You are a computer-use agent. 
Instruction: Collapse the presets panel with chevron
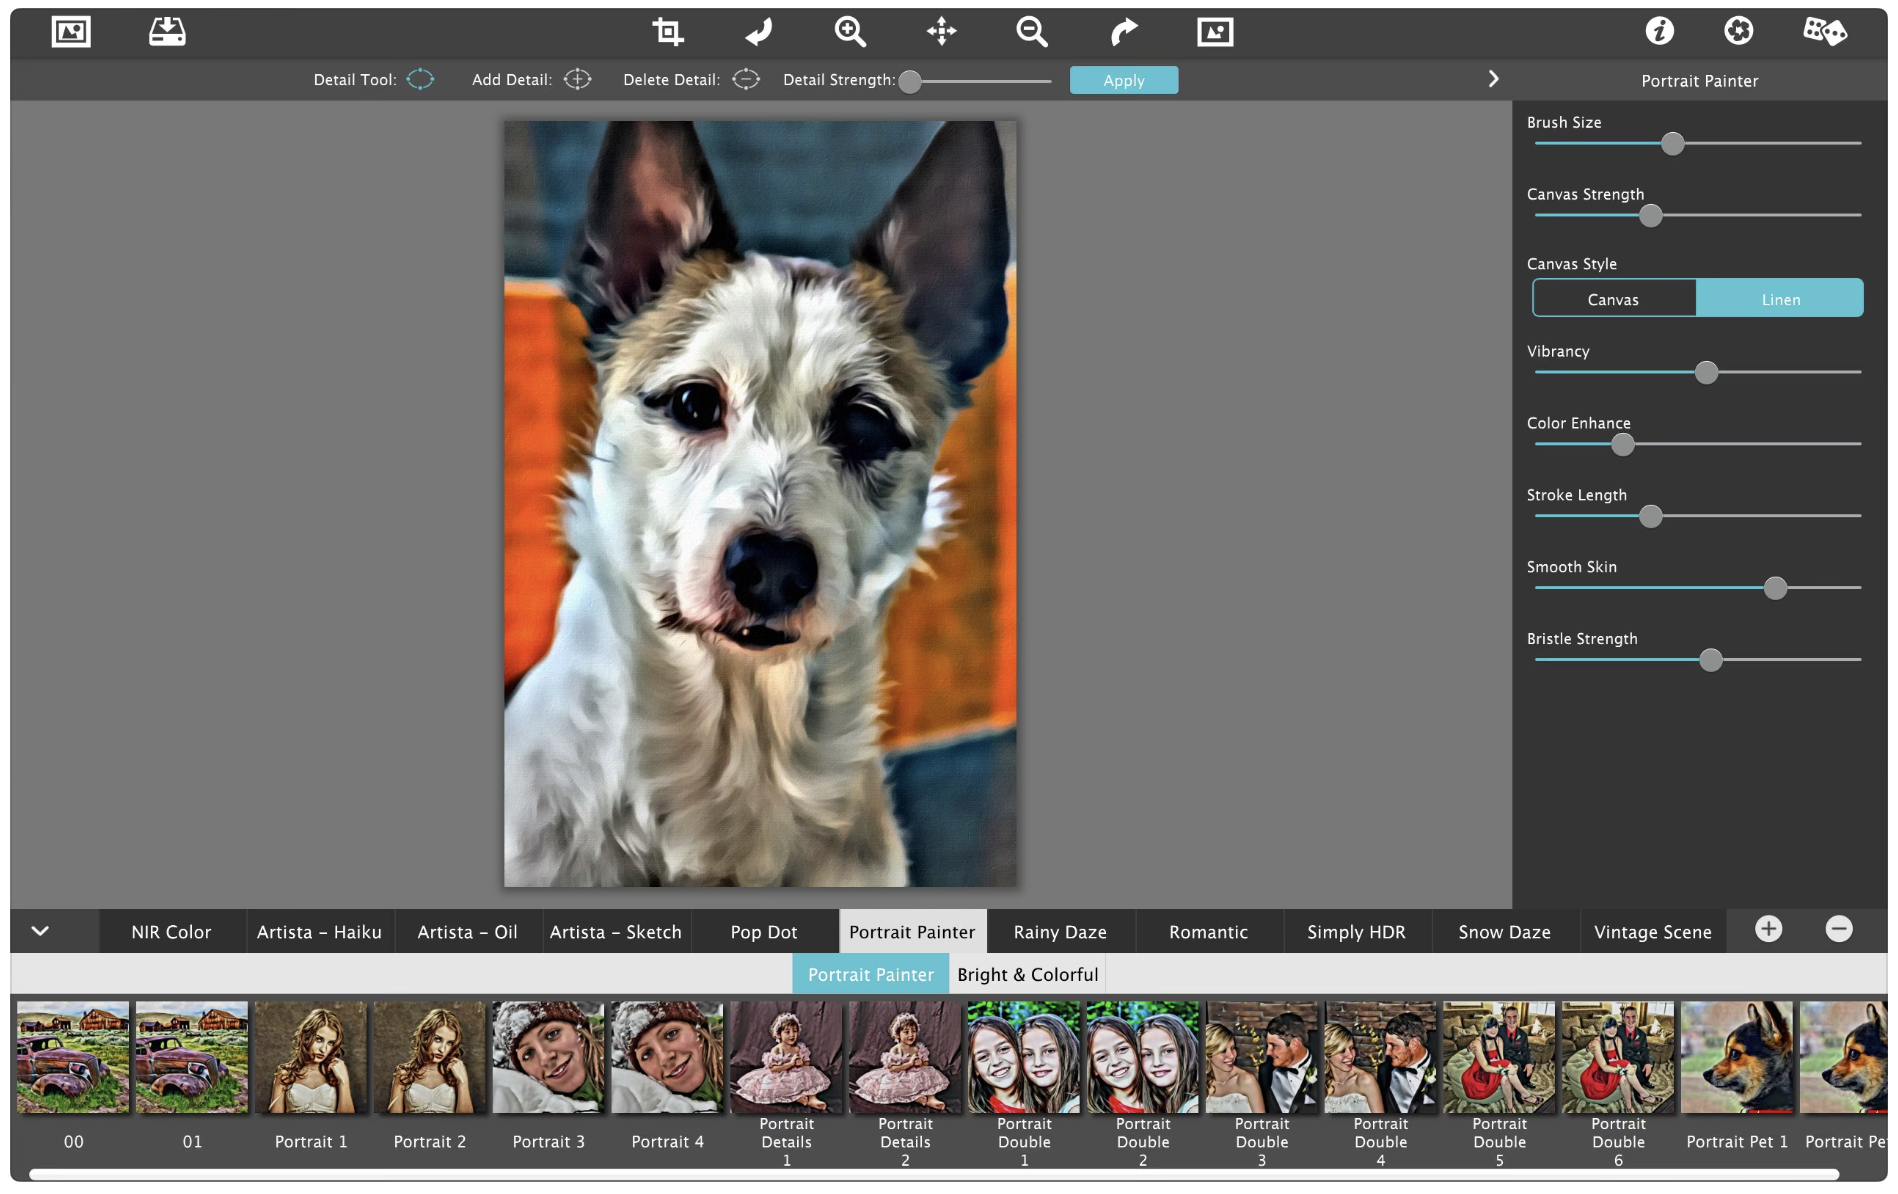coord(40,931)
